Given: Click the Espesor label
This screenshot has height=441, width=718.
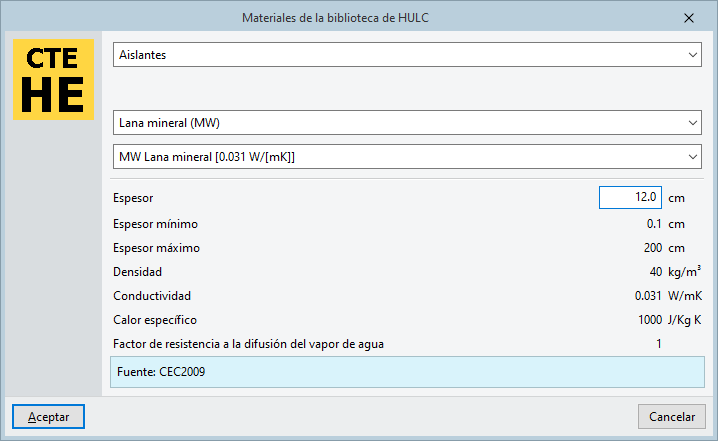Looking at the screenshot, I should coord(133,198).
